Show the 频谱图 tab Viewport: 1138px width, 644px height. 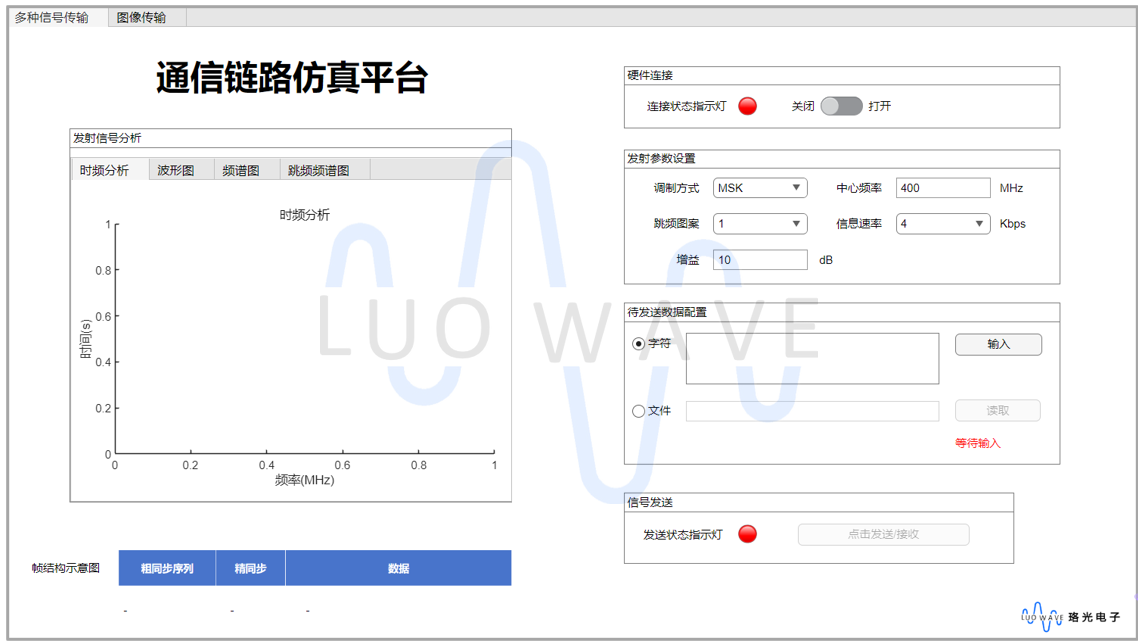coord(241,170)
